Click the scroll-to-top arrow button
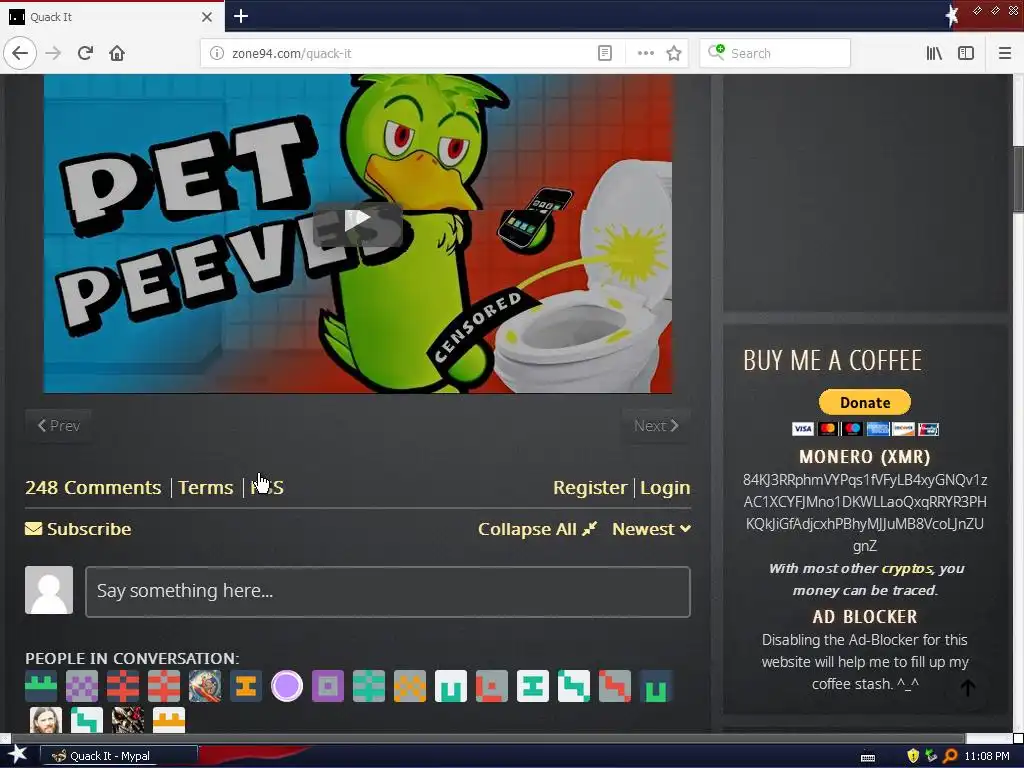Image resolution: width=1024 pixels, height=768 pixels. click(968, 687)
